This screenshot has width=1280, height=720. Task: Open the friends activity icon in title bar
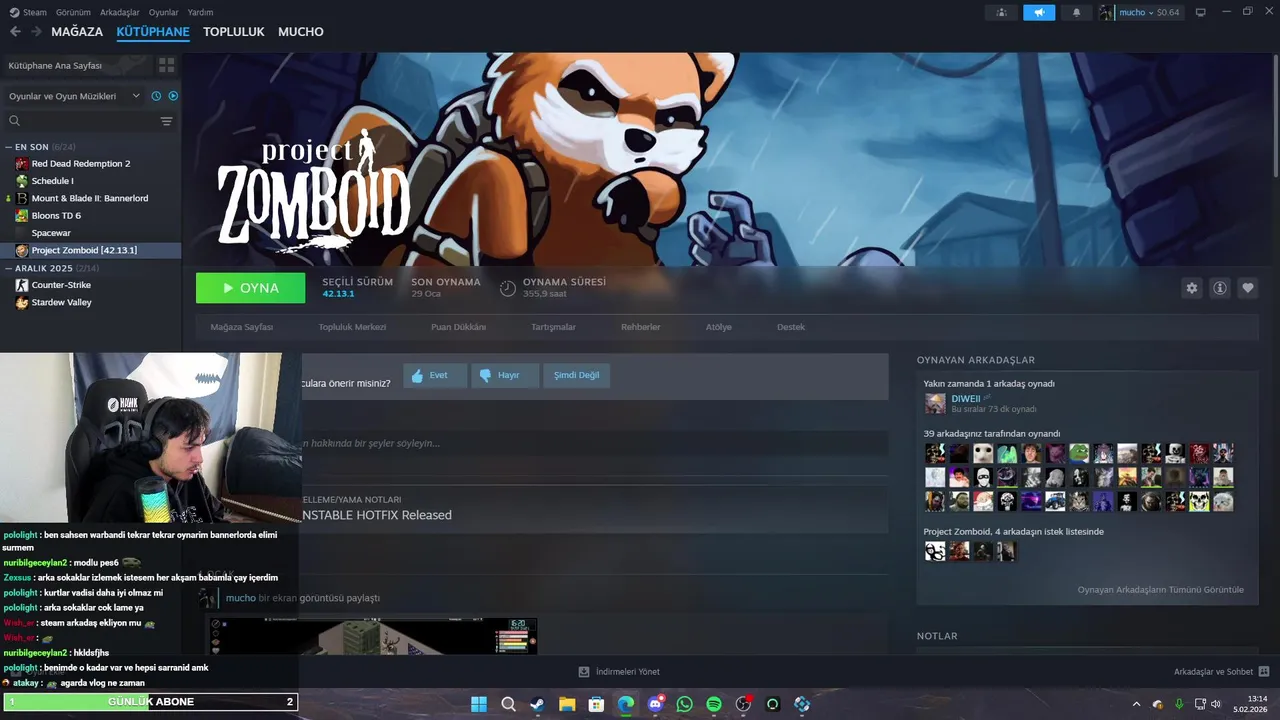[x=1001, y=12]
